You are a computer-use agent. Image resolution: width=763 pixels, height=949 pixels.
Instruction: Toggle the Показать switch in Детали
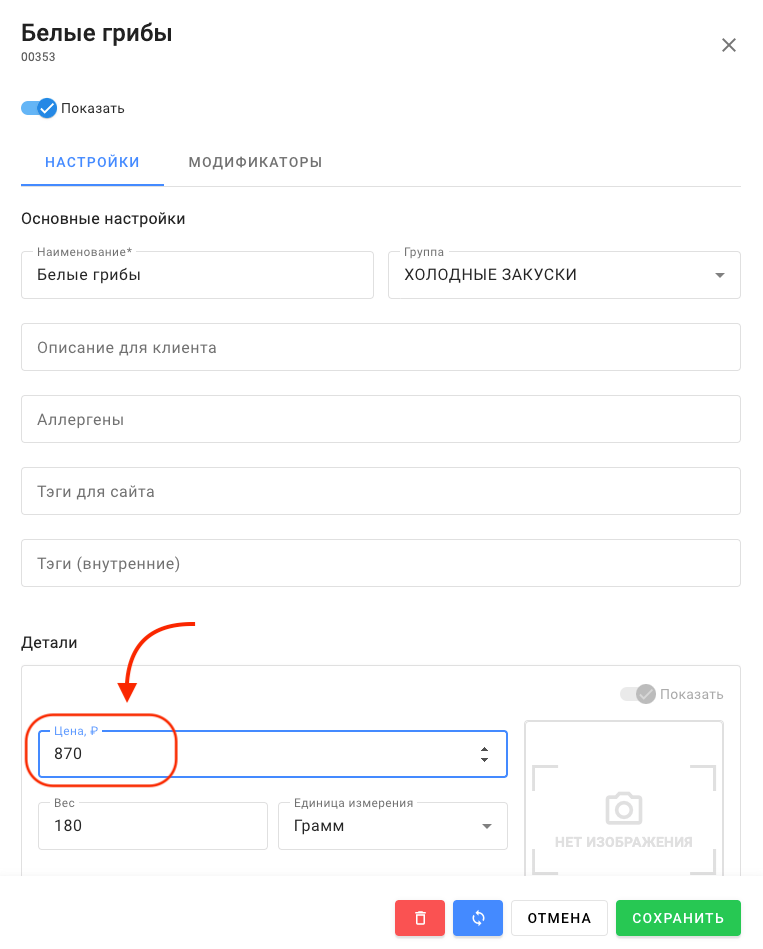(x=638, y=694)
